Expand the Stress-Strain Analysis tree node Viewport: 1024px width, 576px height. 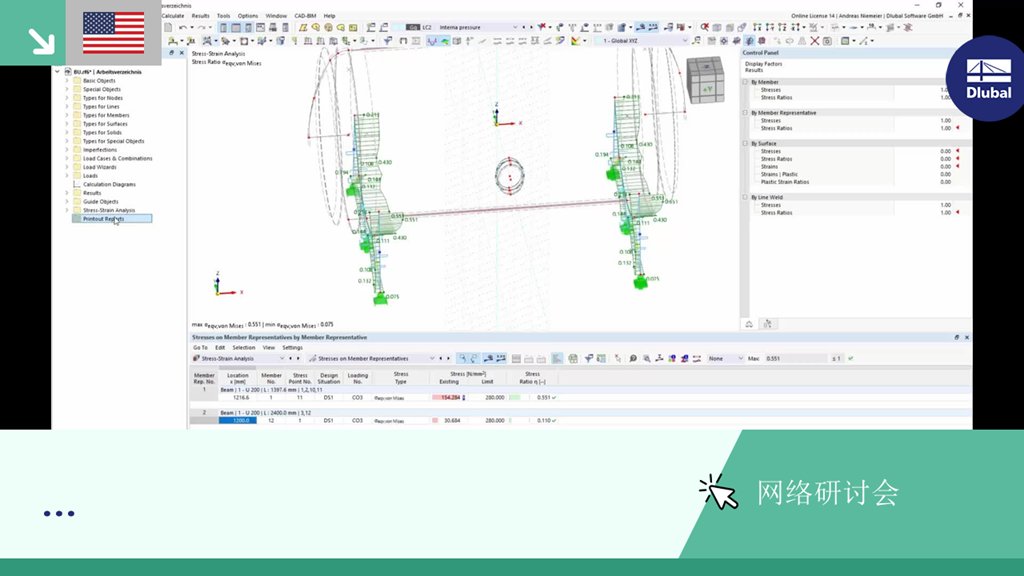(x=67, y=210)
